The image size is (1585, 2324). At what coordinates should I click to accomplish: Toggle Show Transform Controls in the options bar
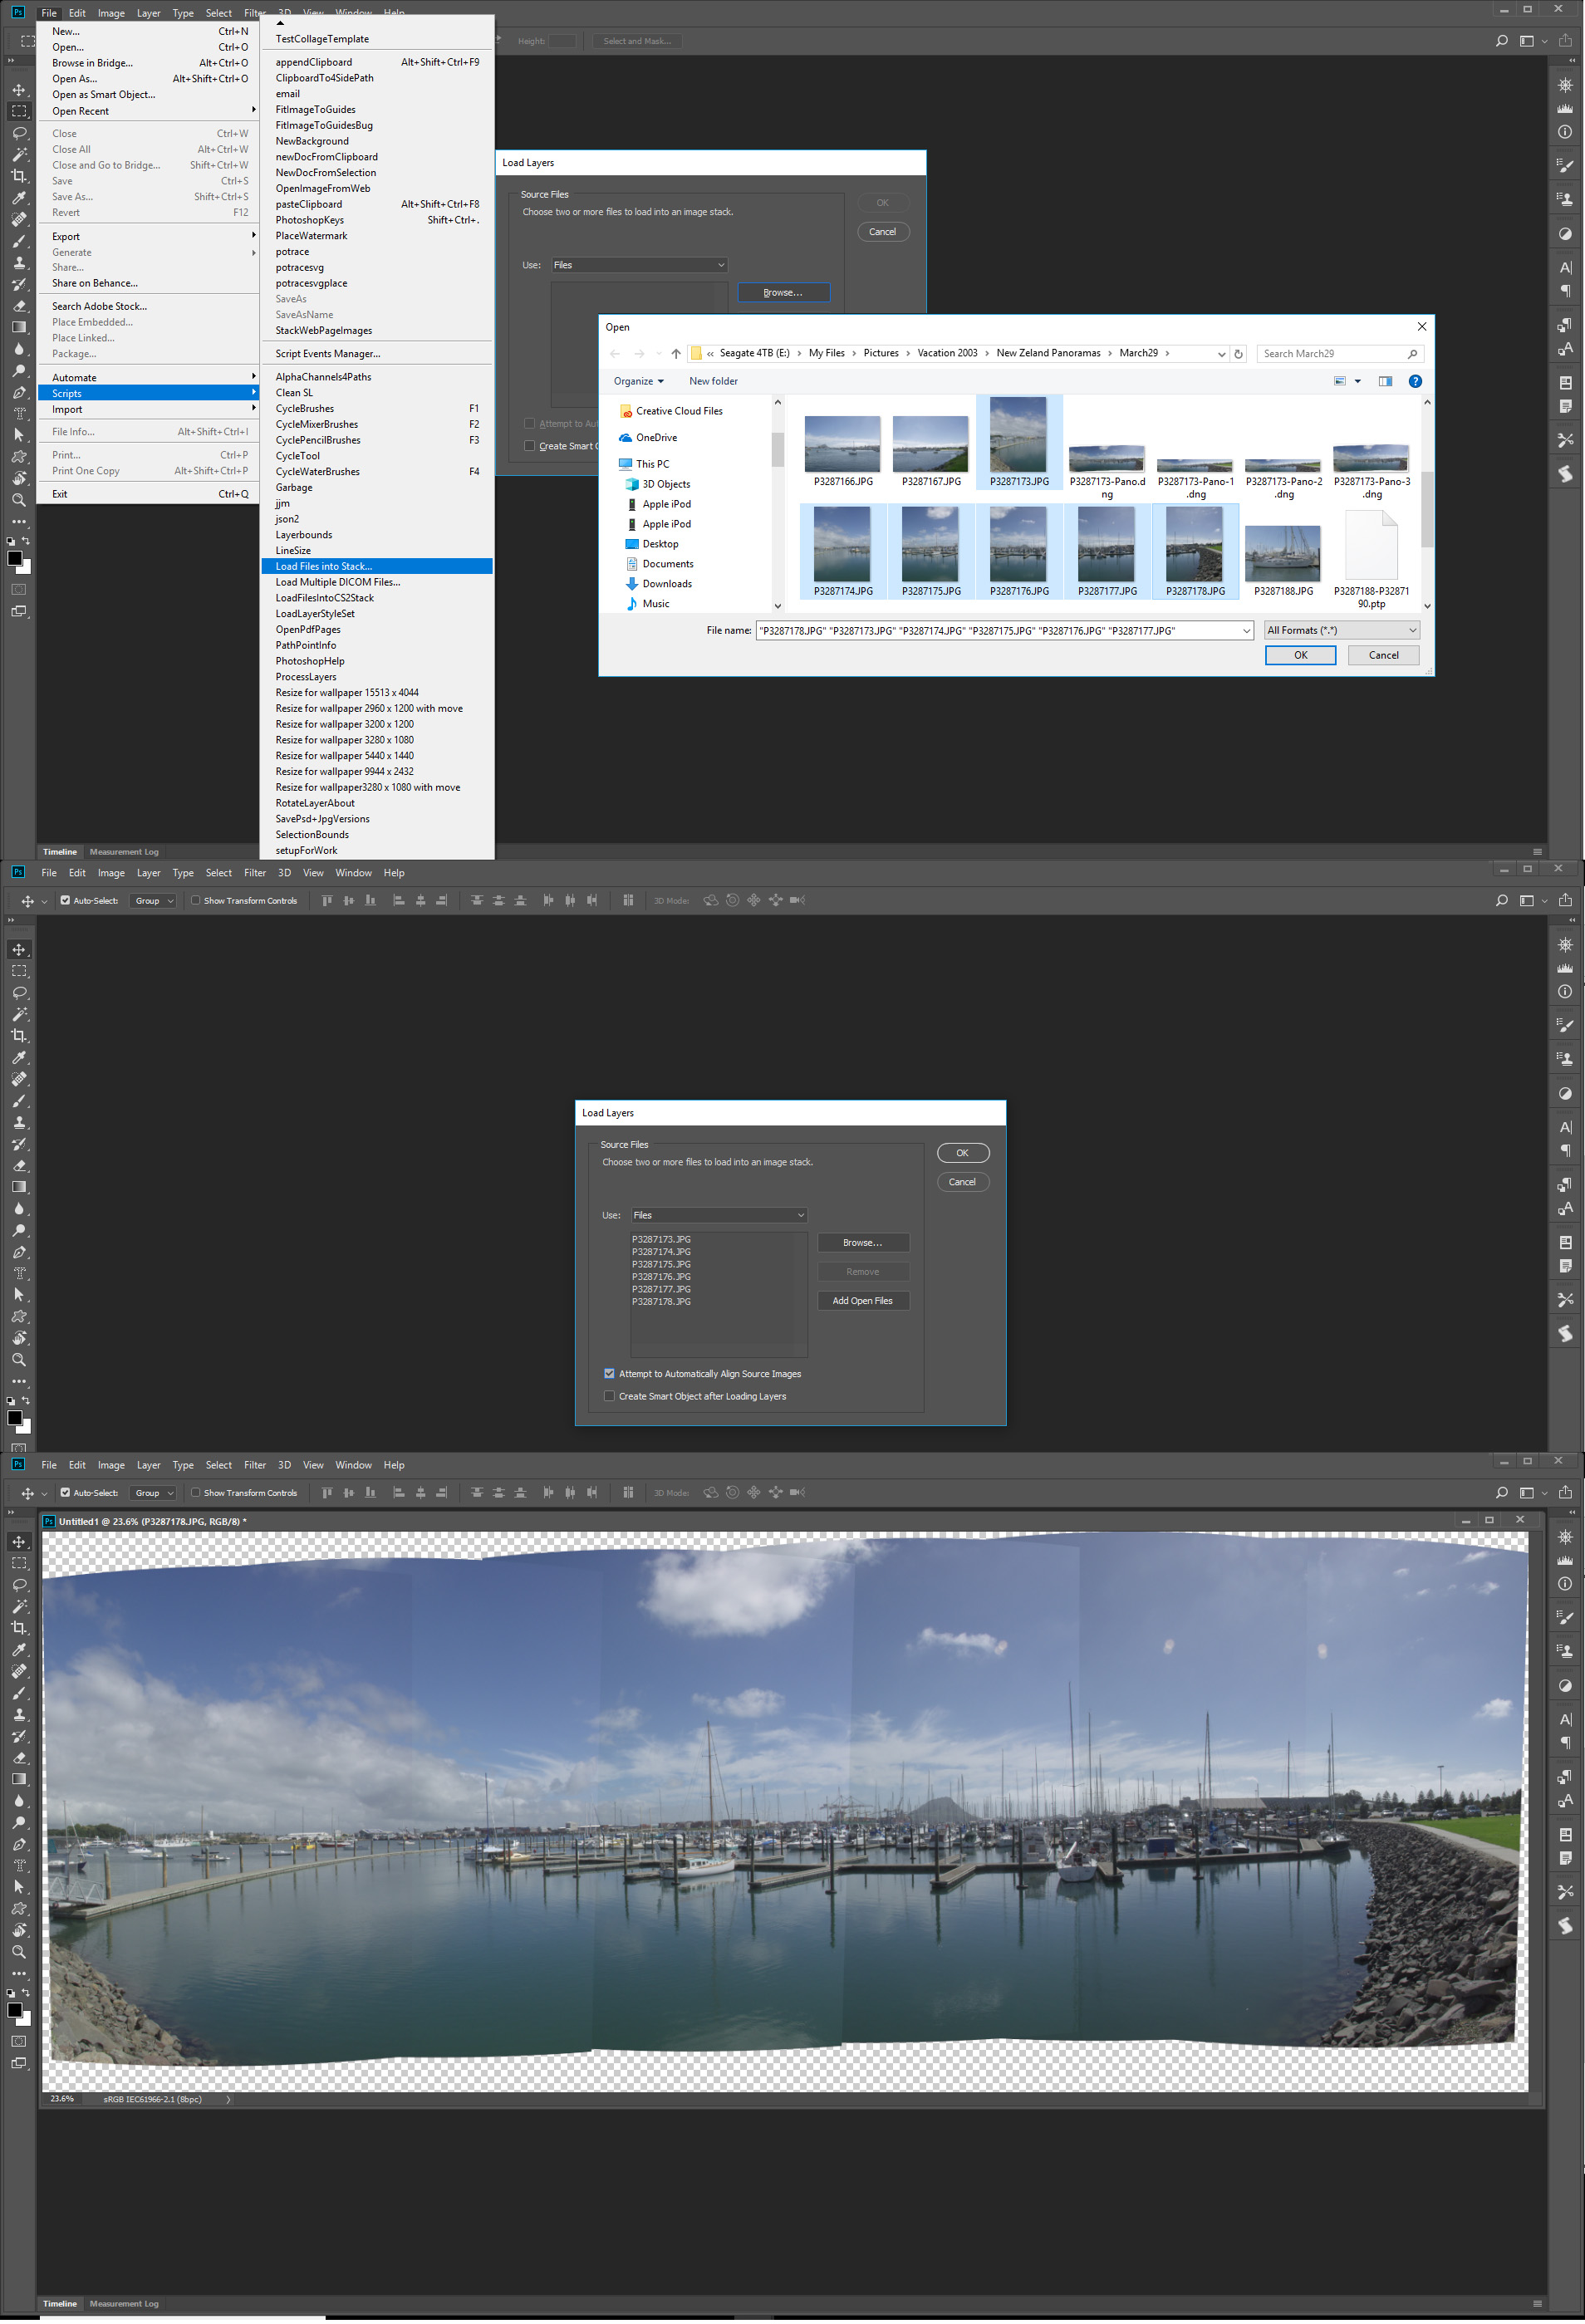[x=196, y=900]
